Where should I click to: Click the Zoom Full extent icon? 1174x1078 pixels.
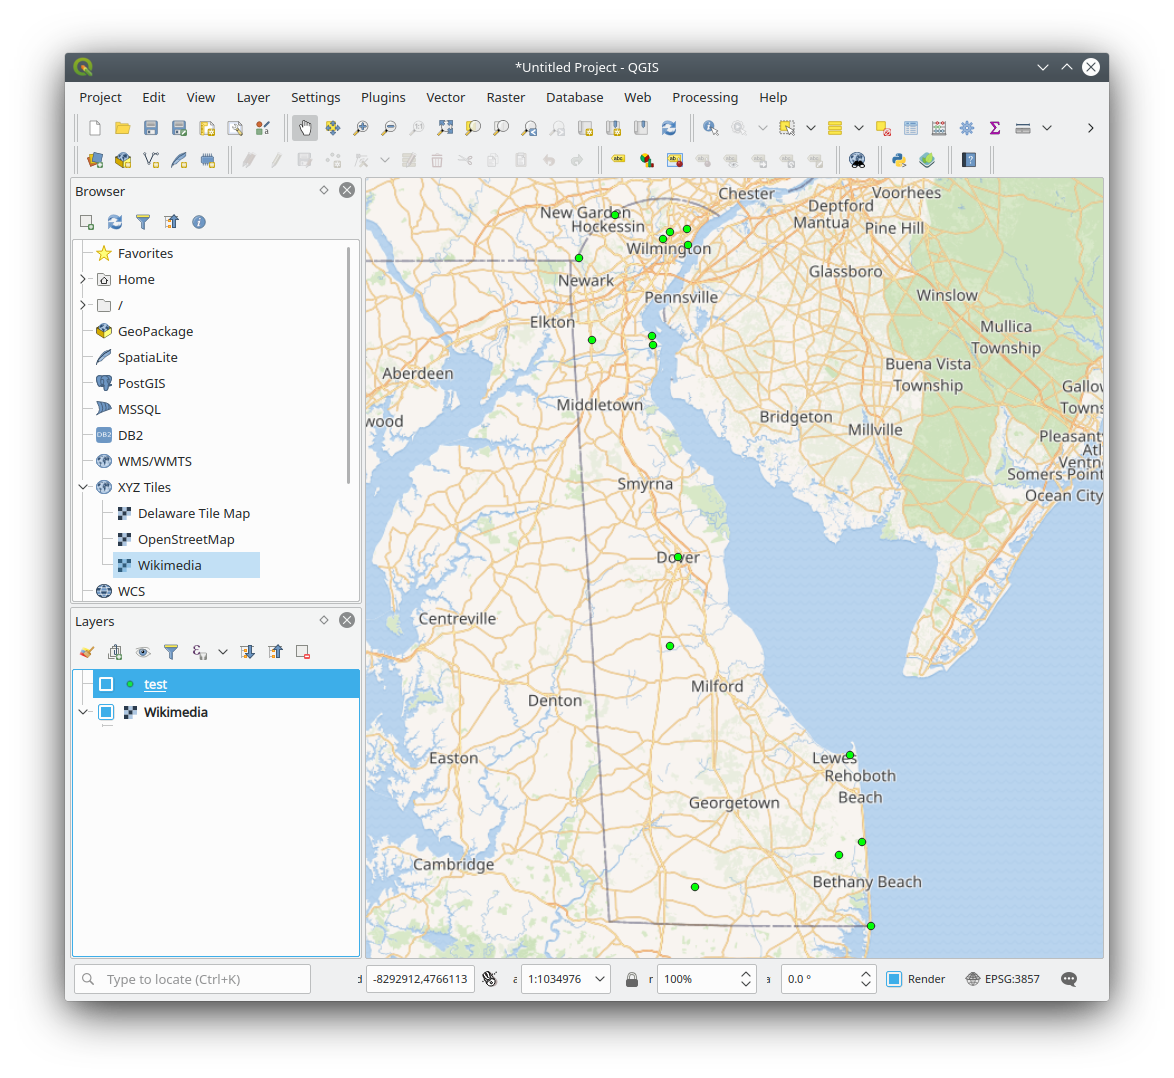pyautogui.click(x=445, y=128)
